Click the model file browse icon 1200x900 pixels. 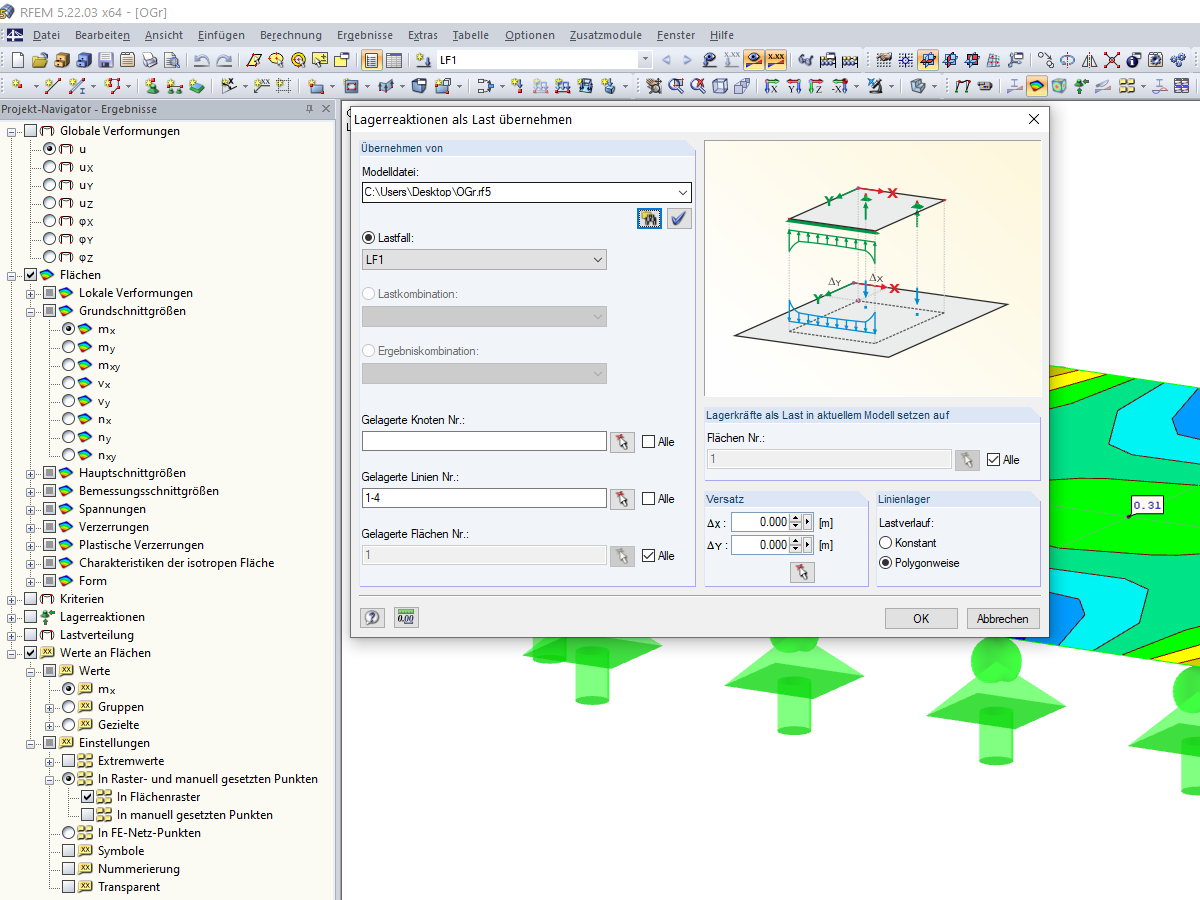tap(649, 218)
